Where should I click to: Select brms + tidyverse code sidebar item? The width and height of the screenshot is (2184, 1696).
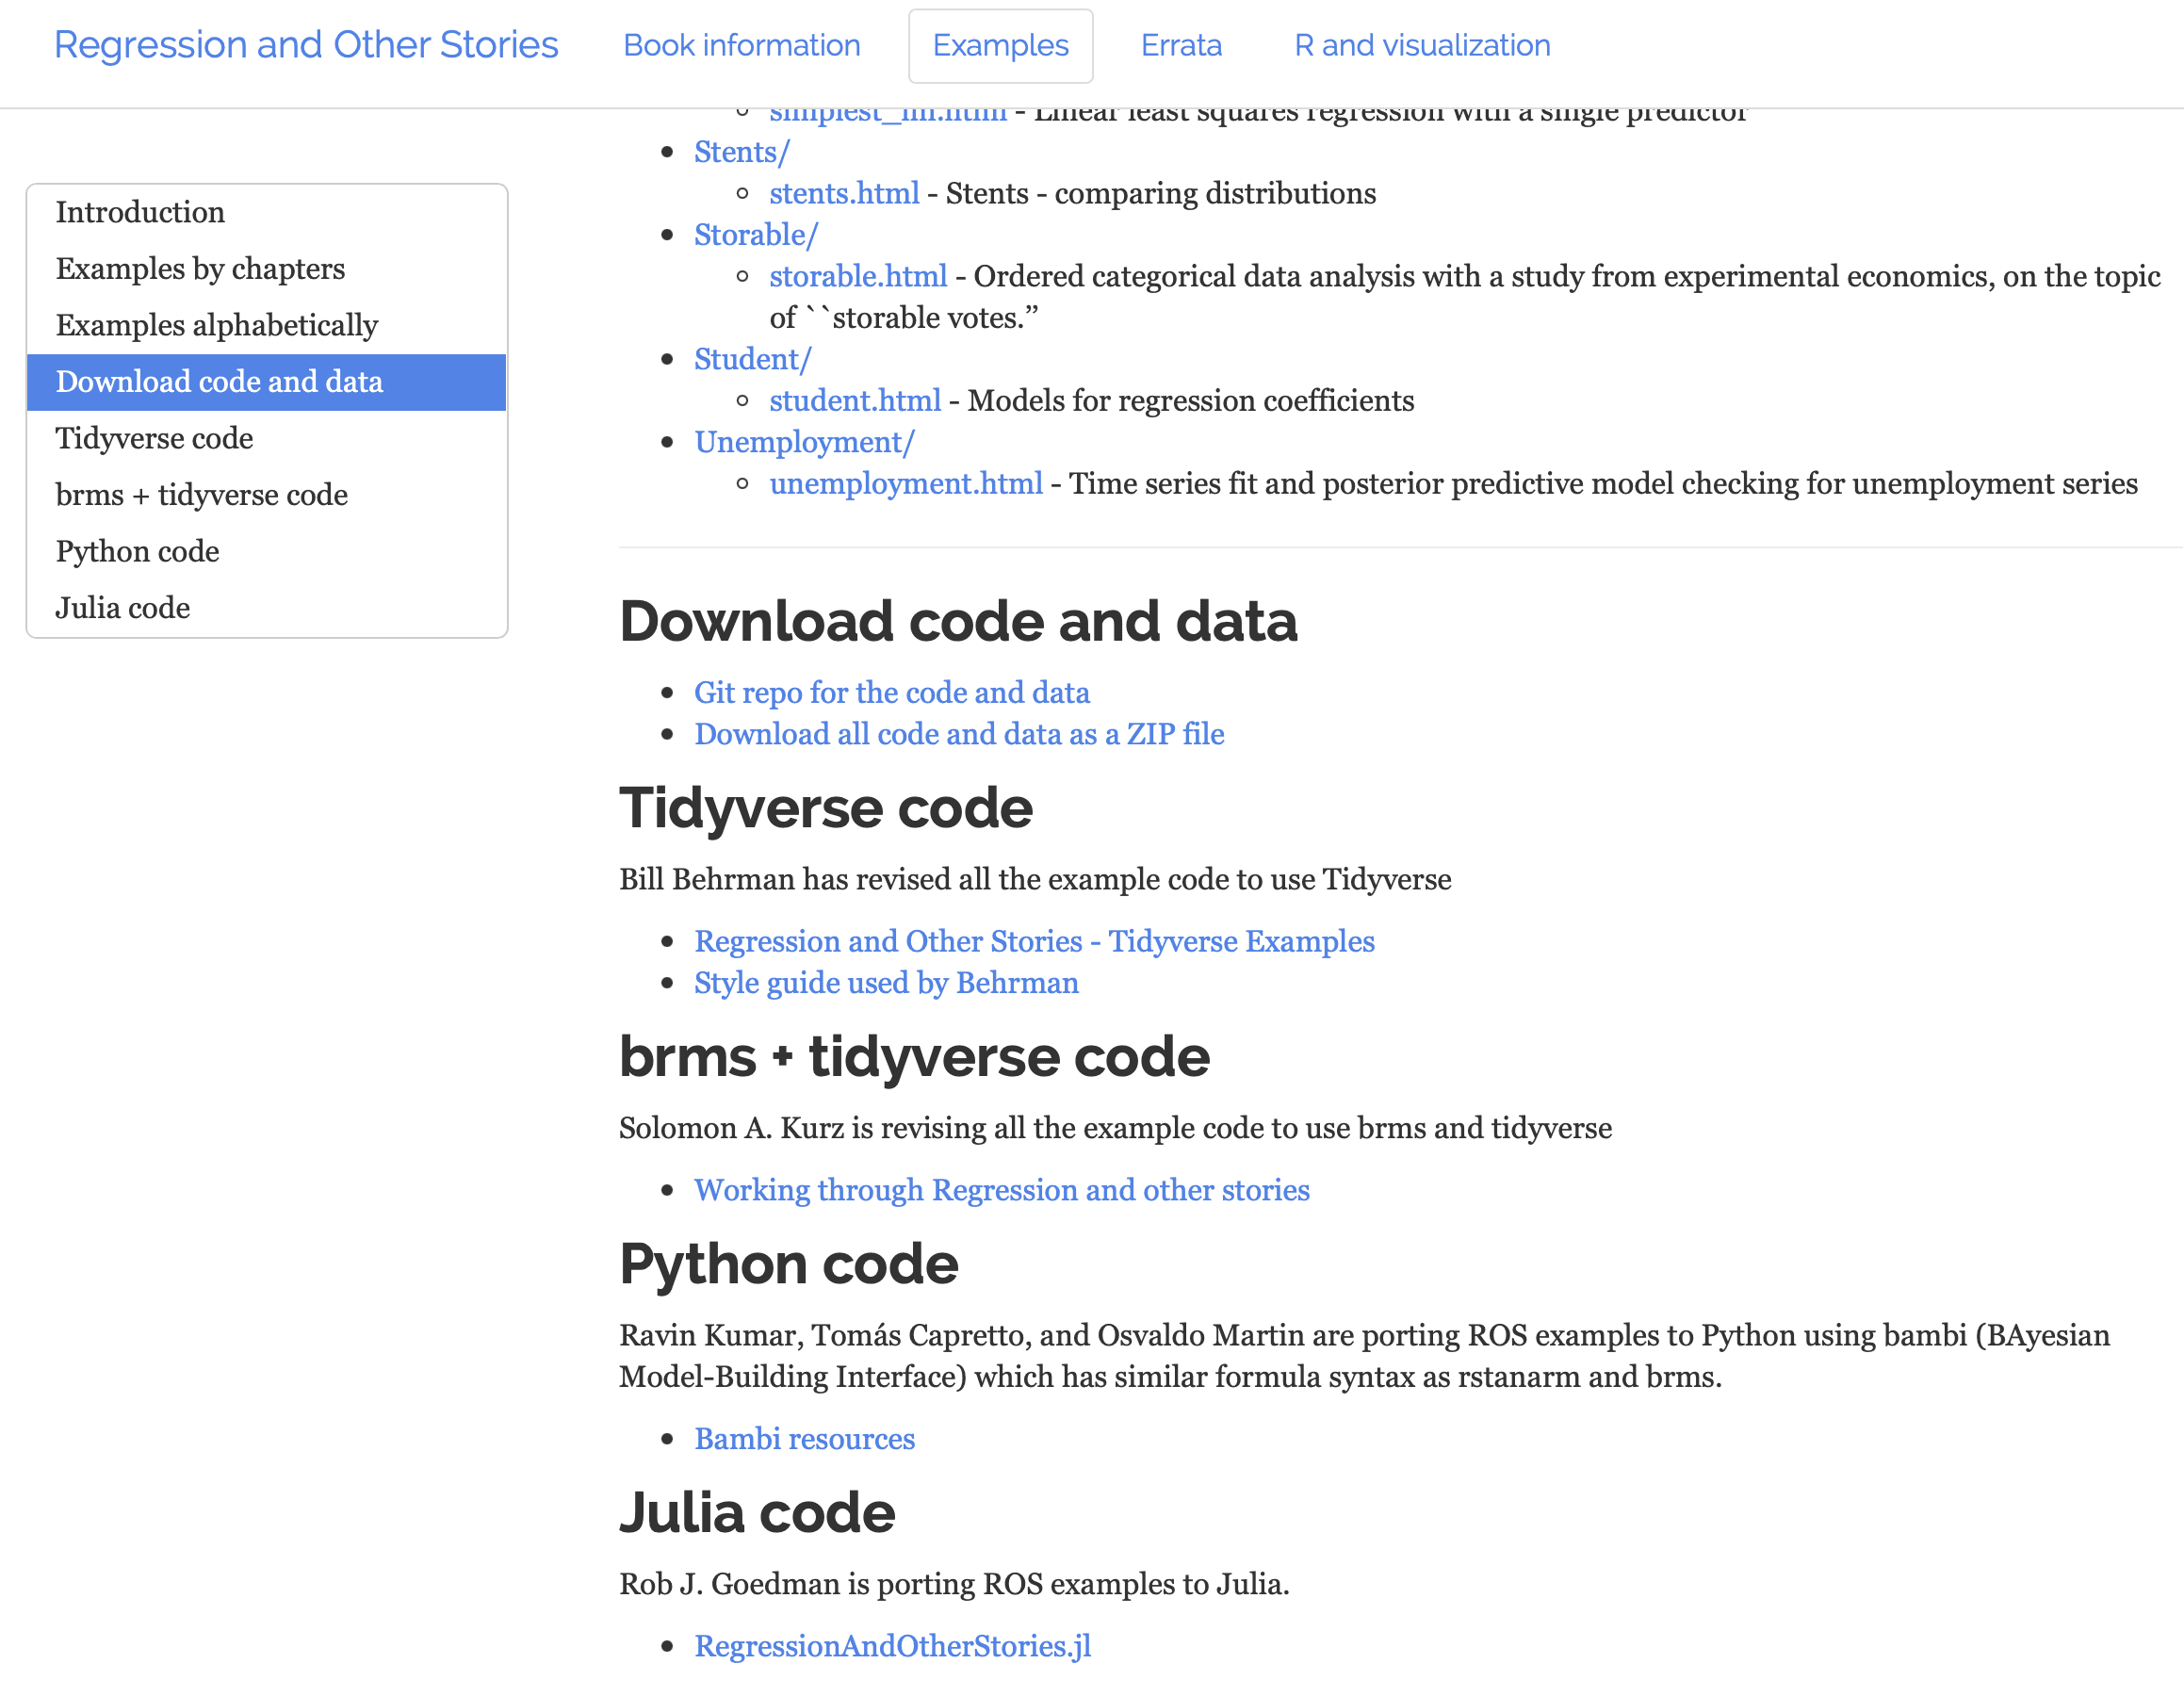(266, 494)
